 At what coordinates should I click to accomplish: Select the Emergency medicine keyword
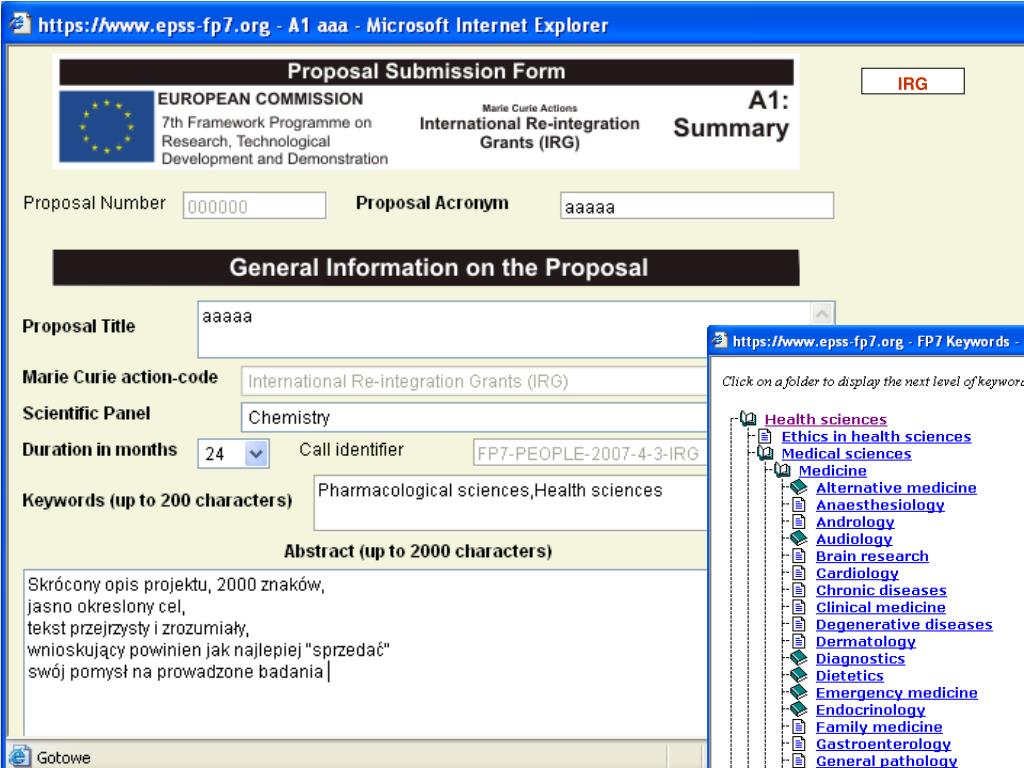tap(897, 692)
